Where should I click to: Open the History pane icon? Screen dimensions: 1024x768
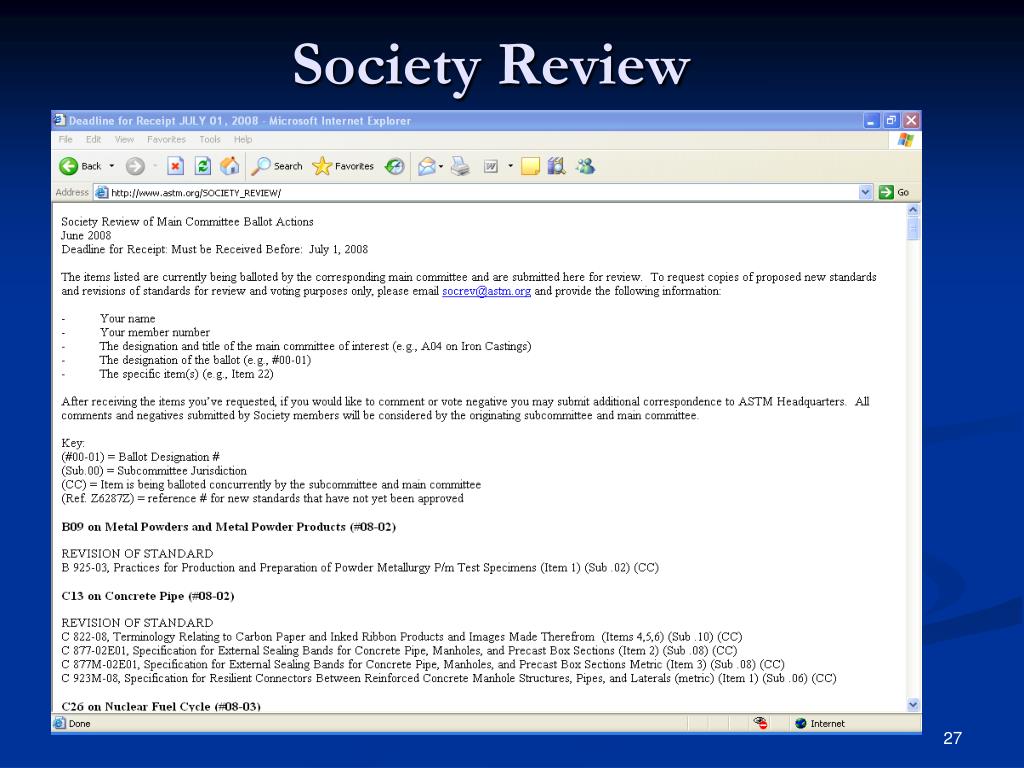point(394,167)
